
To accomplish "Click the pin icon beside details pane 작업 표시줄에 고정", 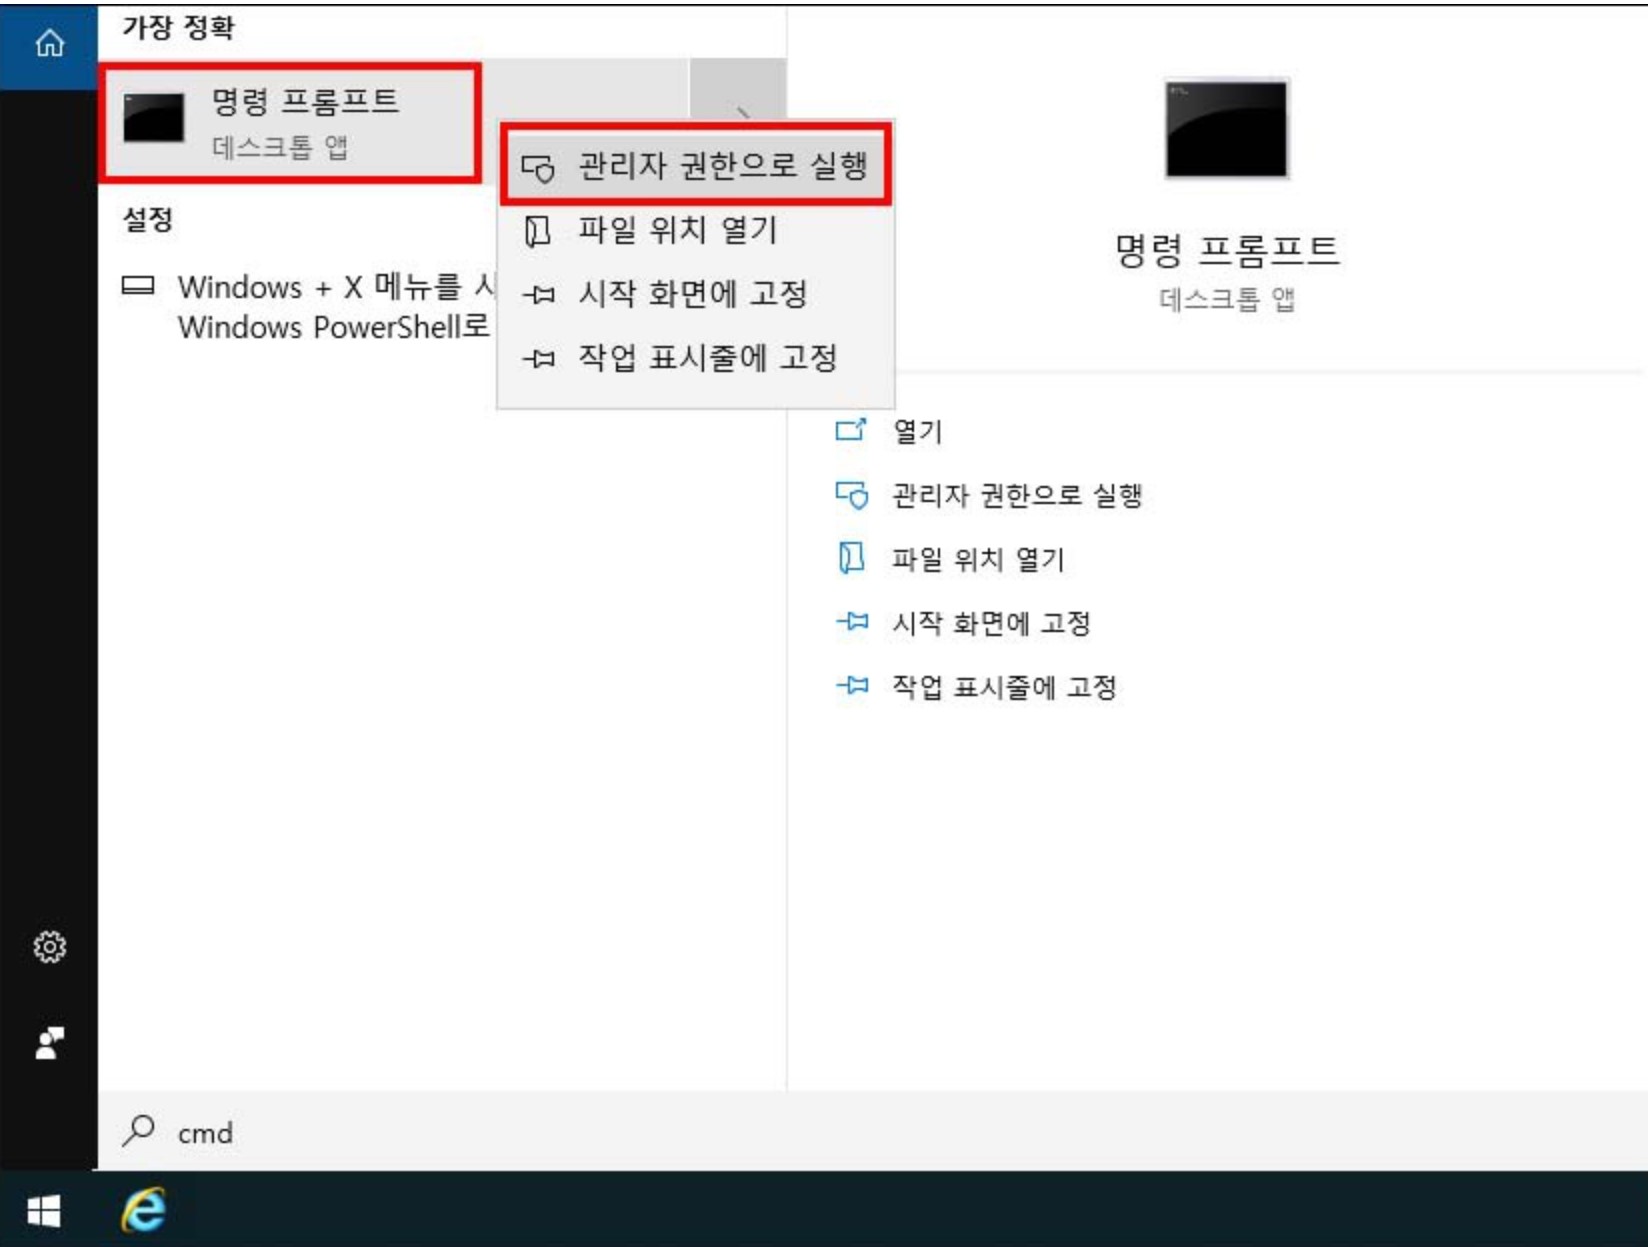I will [x=851, y=685].
